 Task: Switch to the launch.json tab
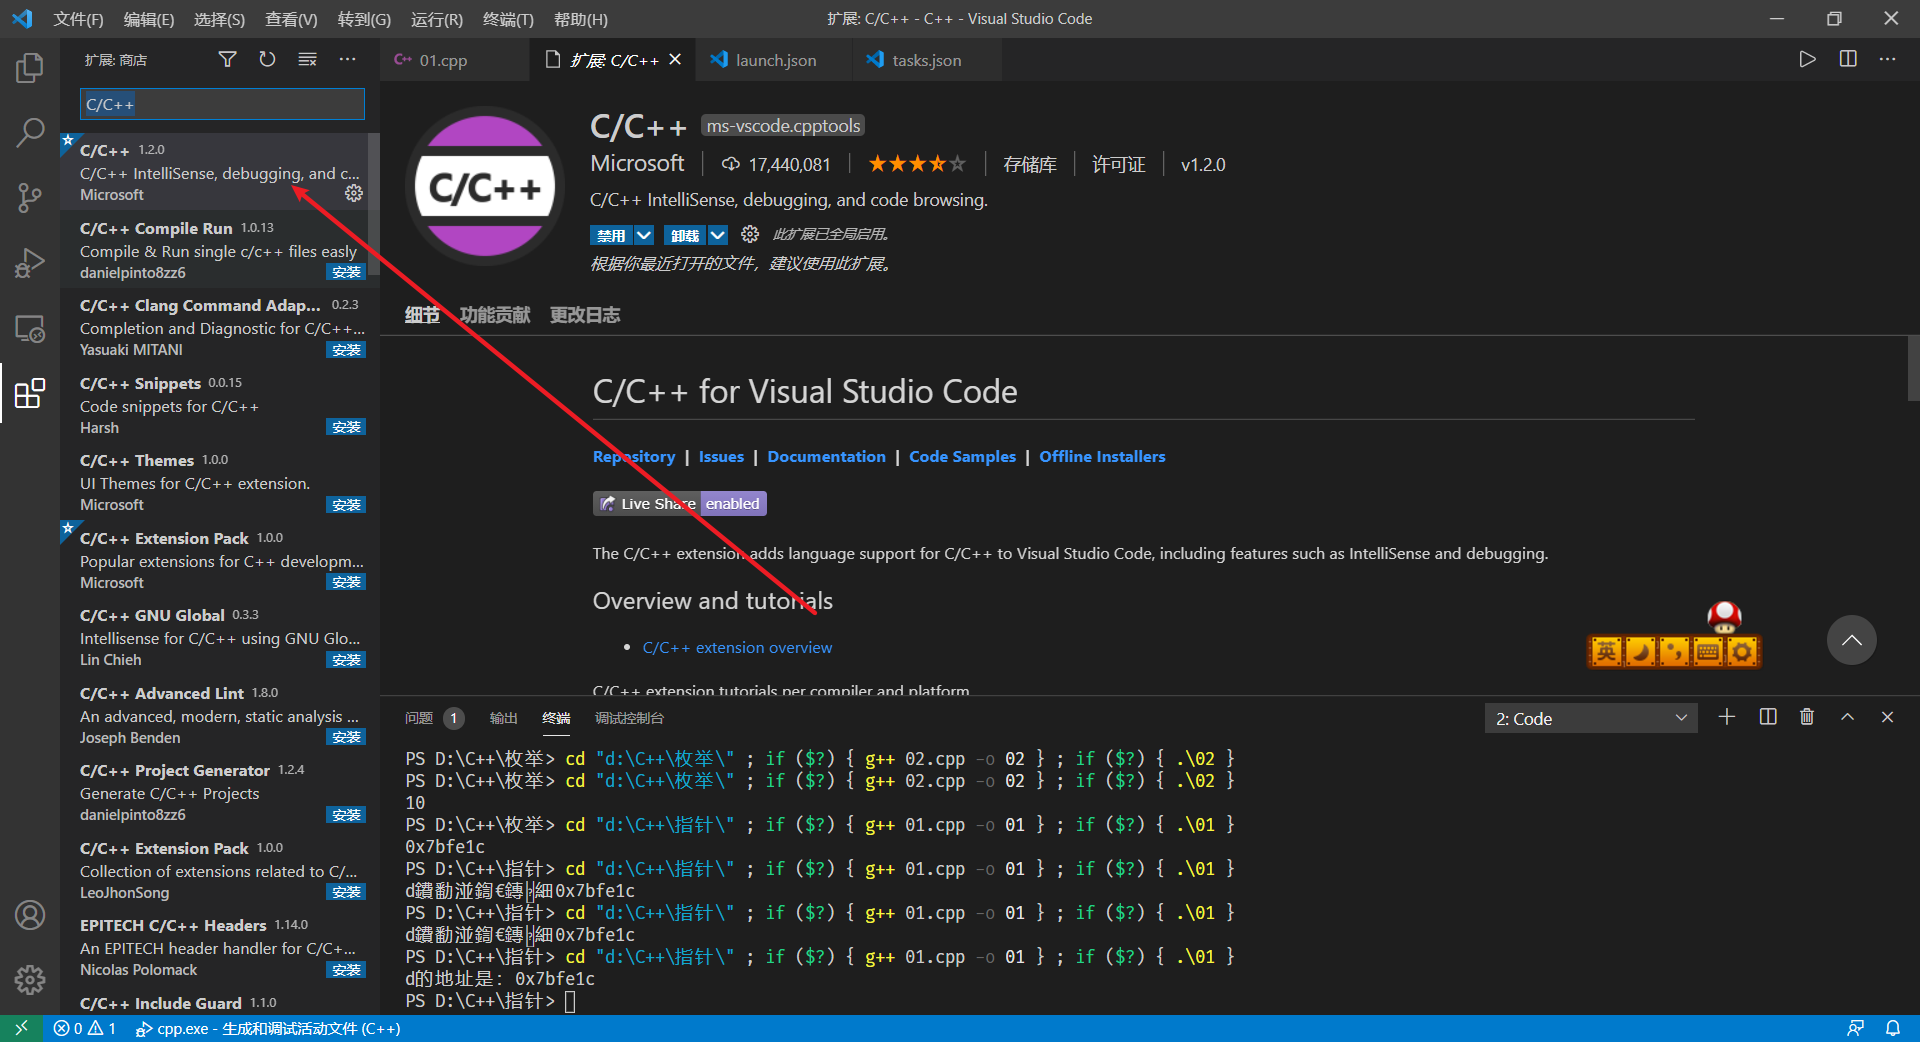click(x=776, y=60)
